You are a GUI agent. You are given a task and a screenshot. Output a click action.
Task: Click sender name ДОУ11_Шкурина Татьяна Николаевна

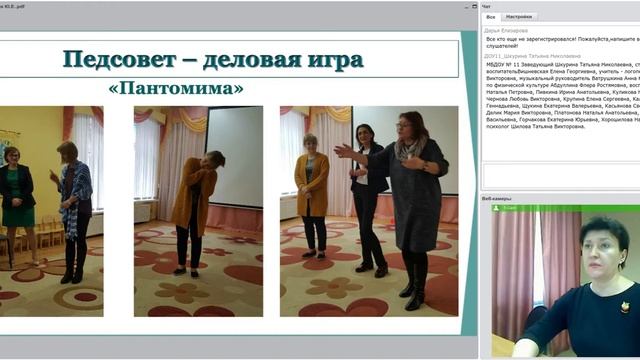coord(532,56)
